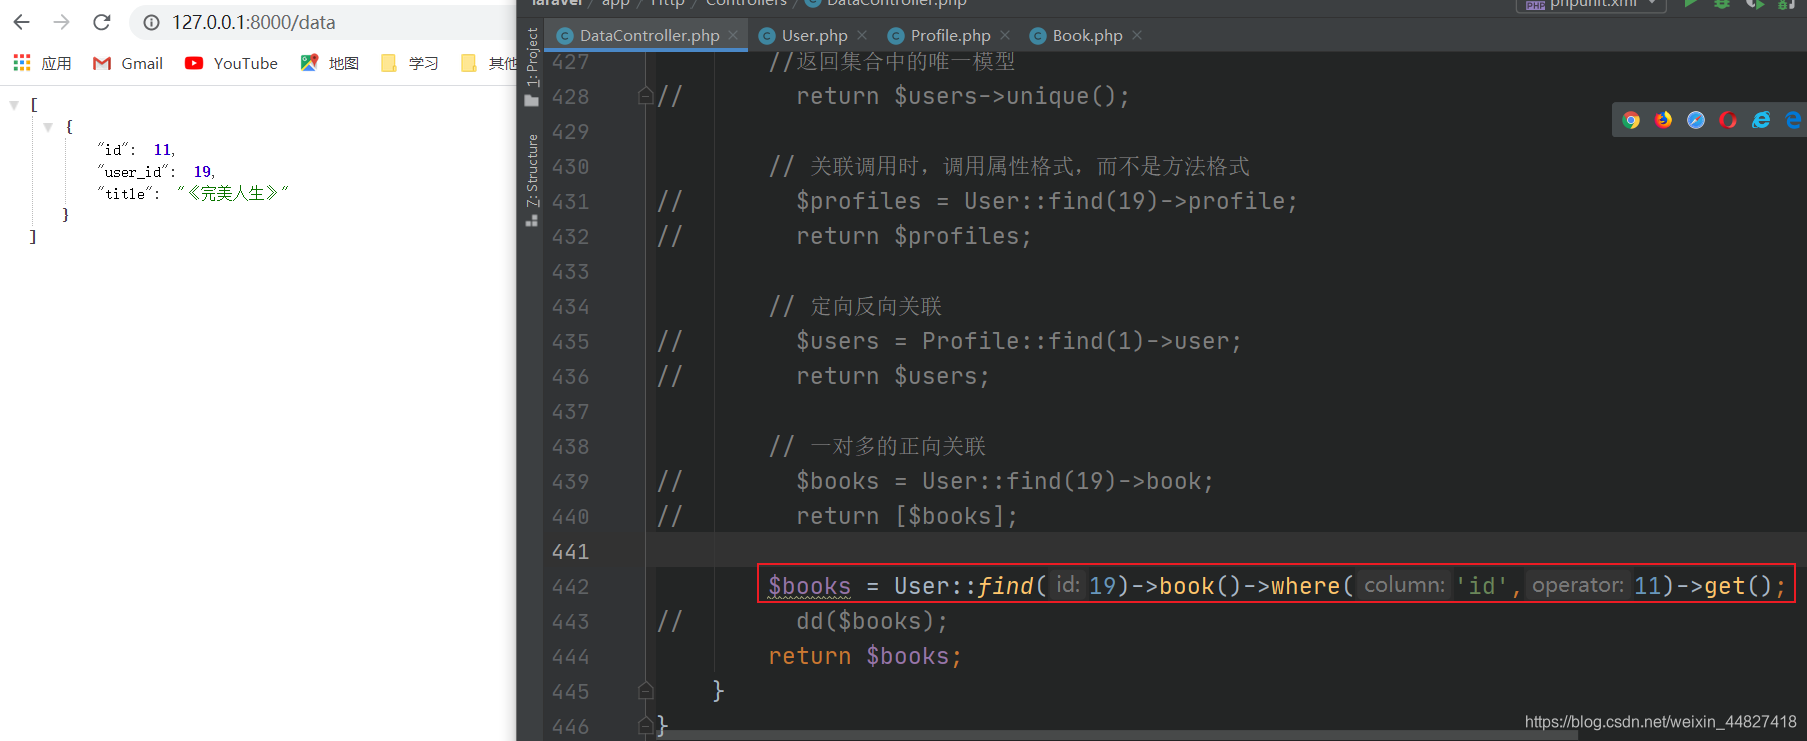Open page in Firefox from editor popup

(1663, 120)
